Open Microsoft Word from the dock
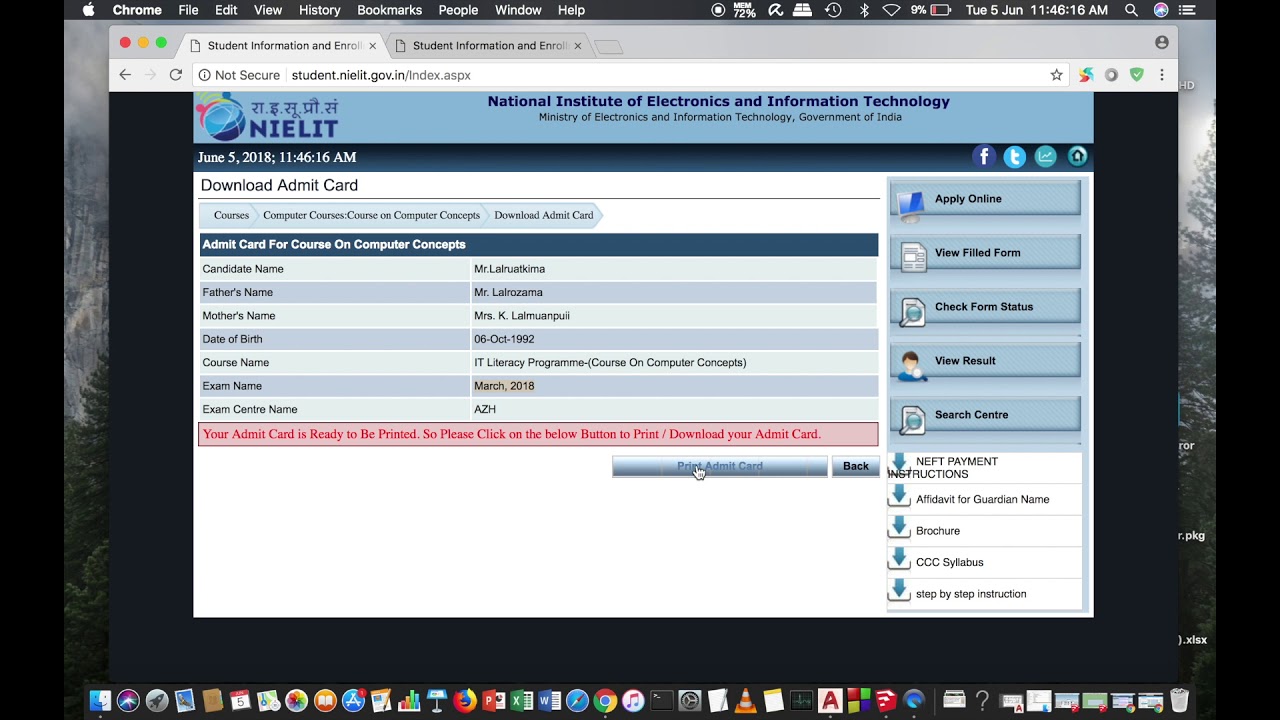 tap(549, 701)
